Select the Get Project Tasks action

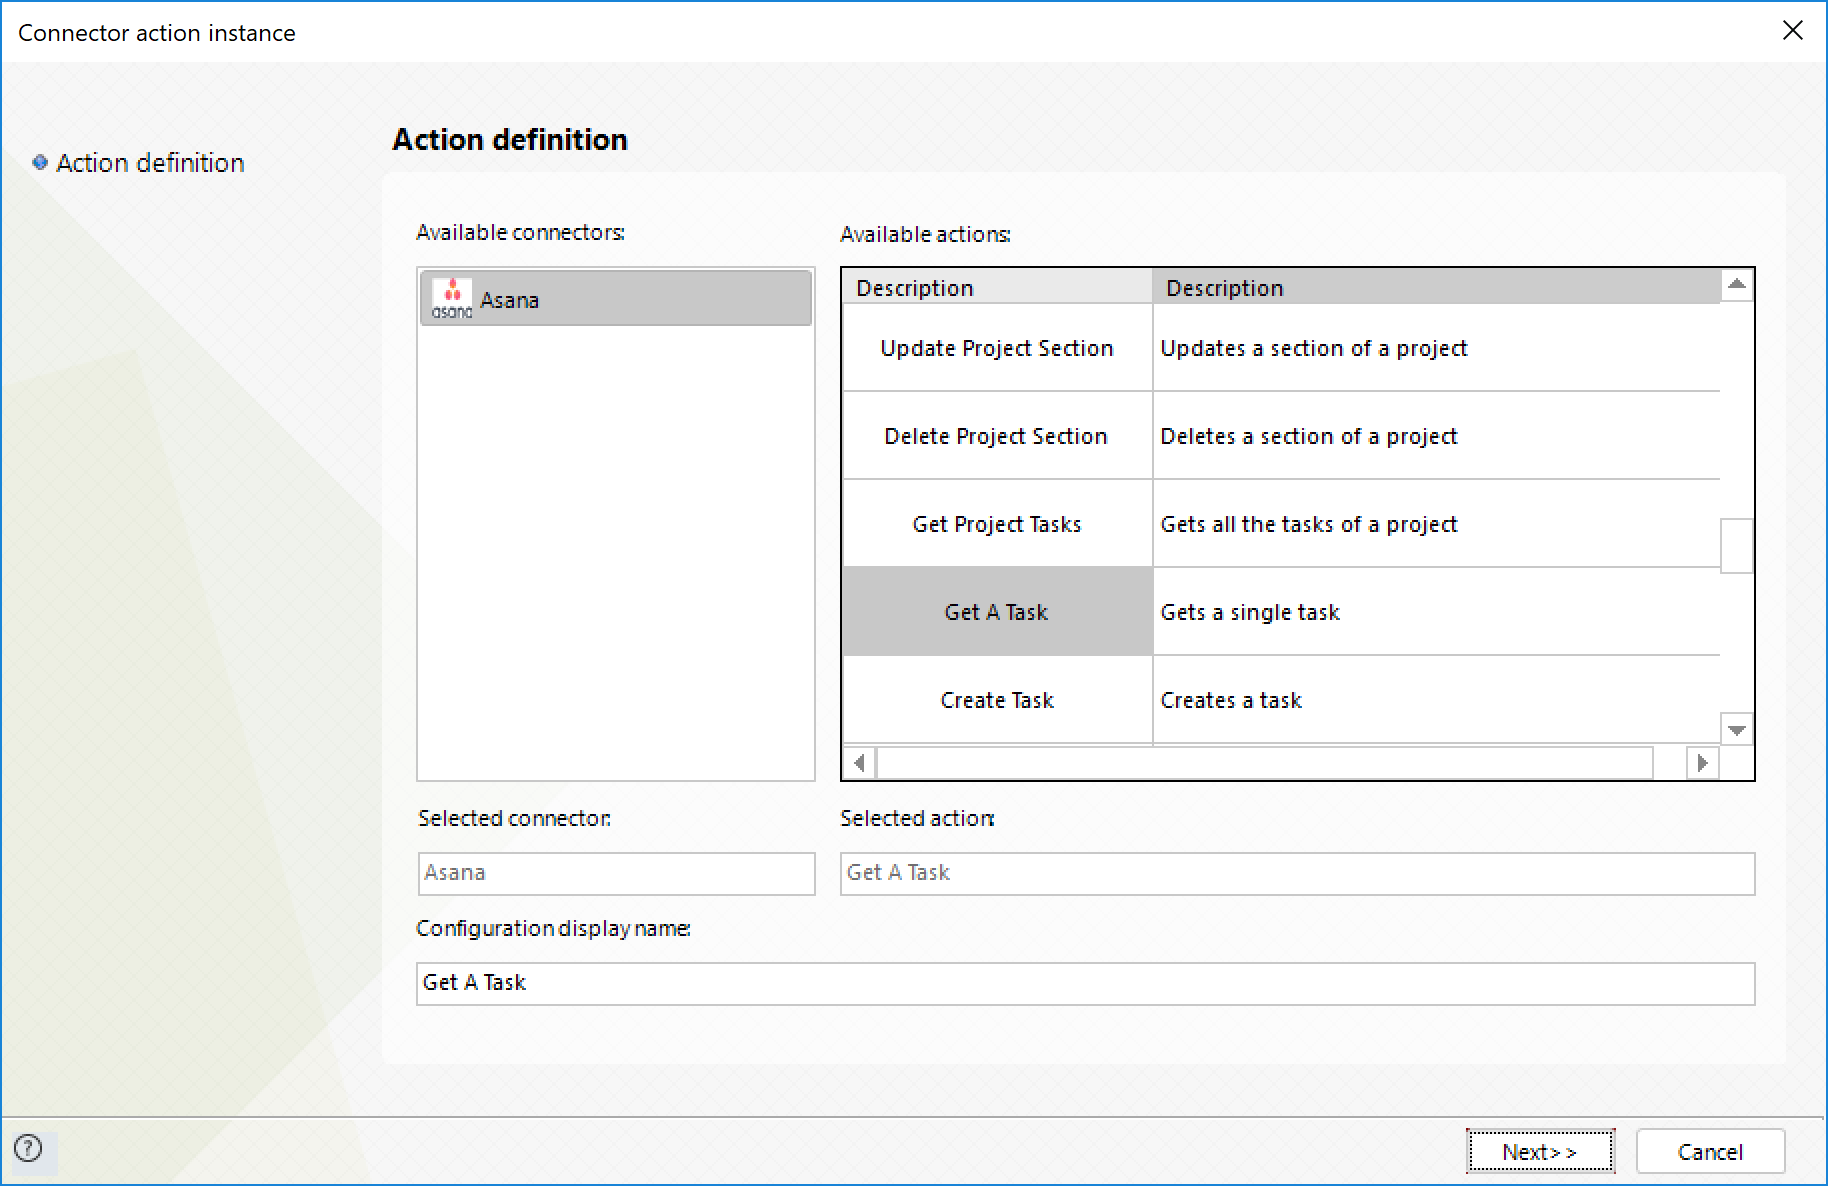(x=997, y=523)
